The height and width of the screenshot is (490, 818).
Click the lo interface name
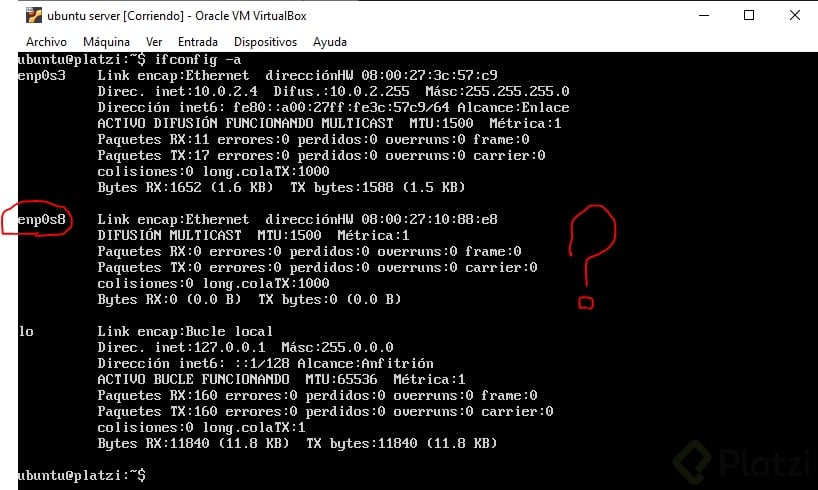[26, 331]
